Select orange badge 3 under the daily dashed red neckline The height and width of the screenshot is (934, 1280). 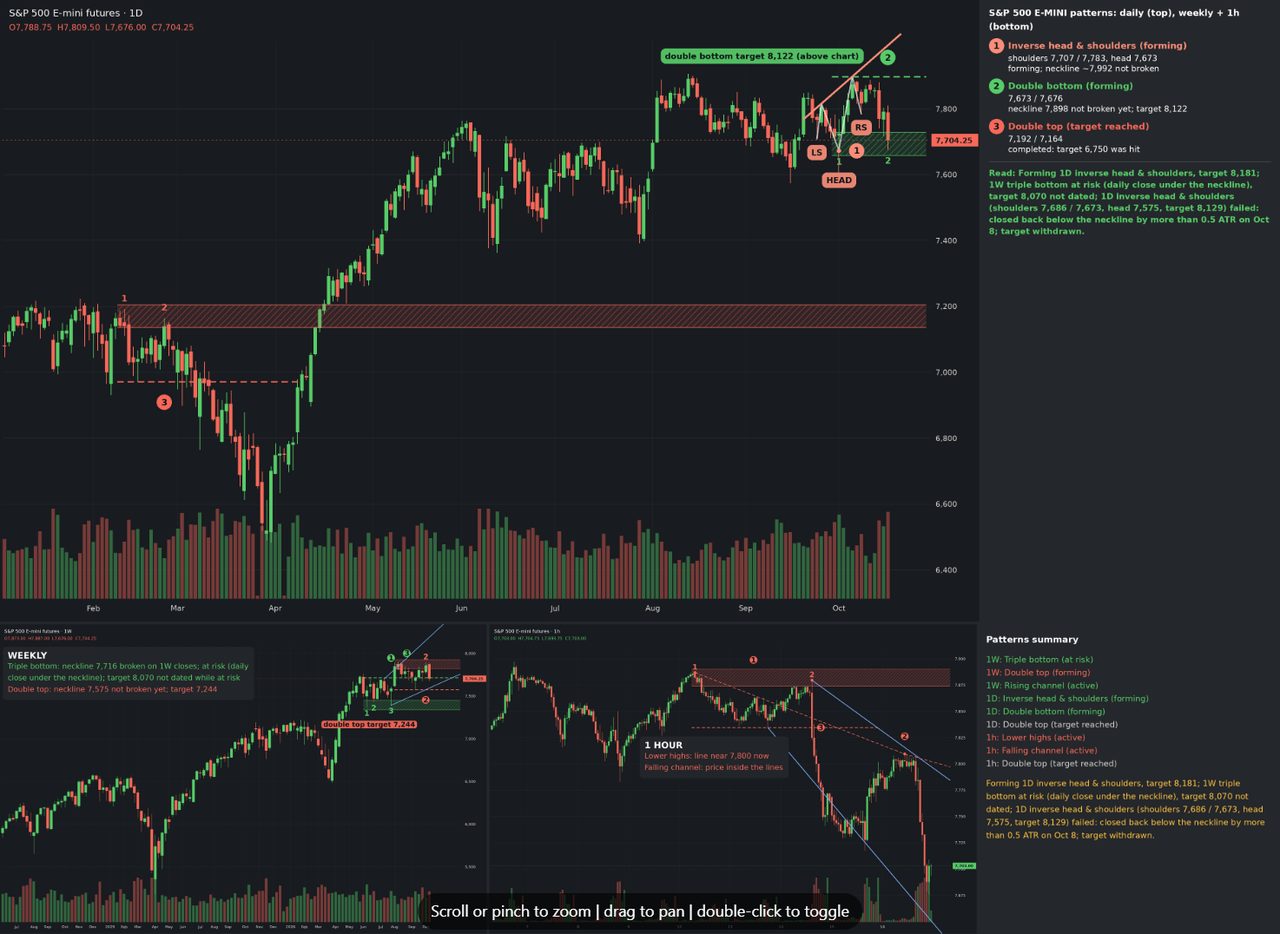tap(164, 402)
